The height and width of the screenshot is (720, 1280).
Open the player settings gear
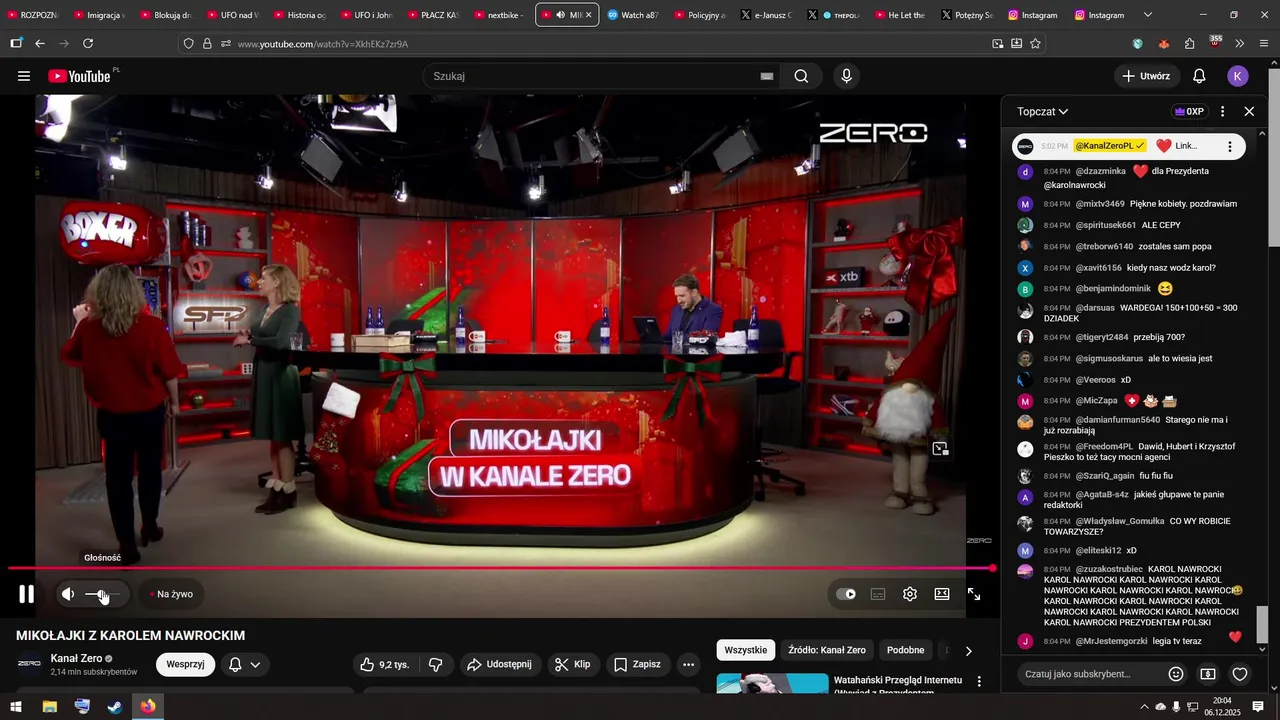(x=910, y=594)
